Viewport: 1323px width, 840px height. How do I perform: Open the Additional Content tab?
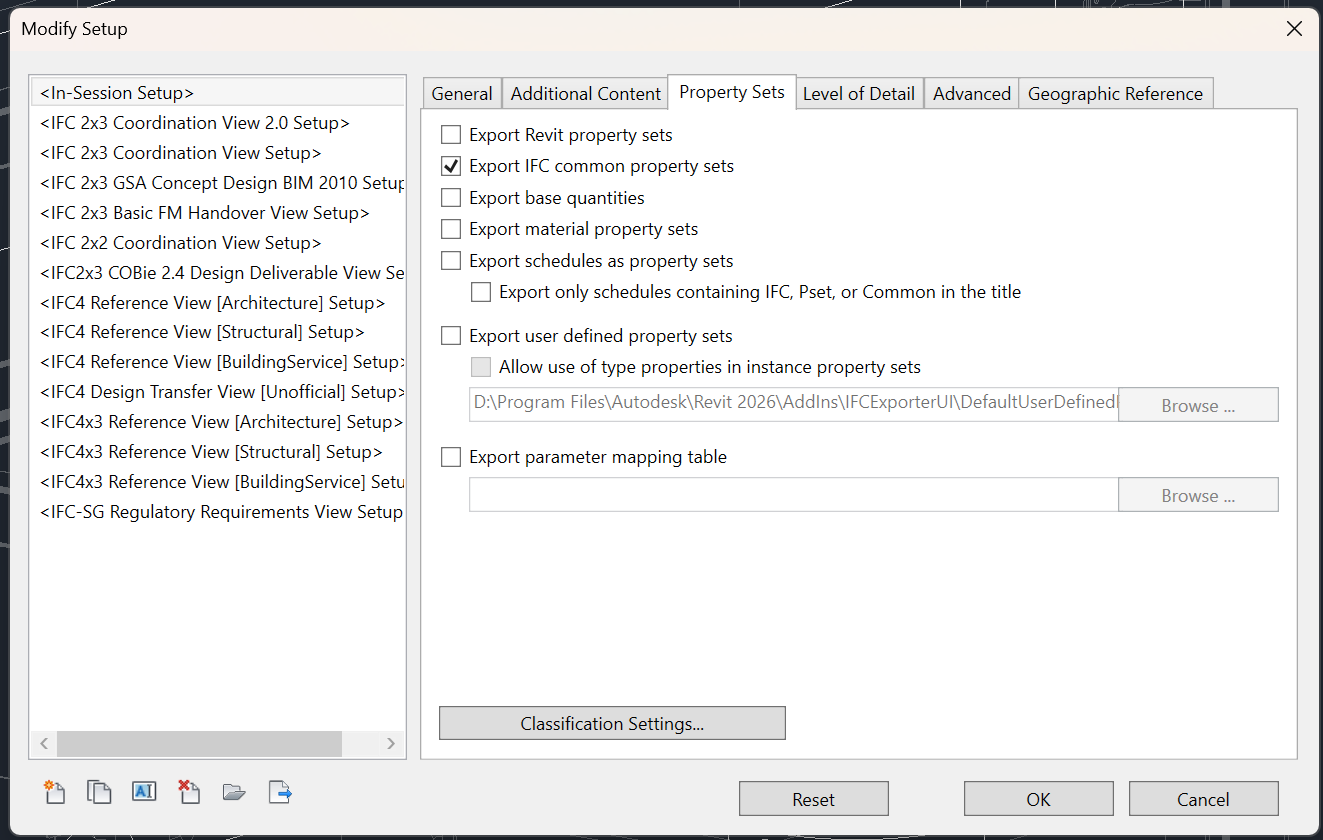click(586, 94)
